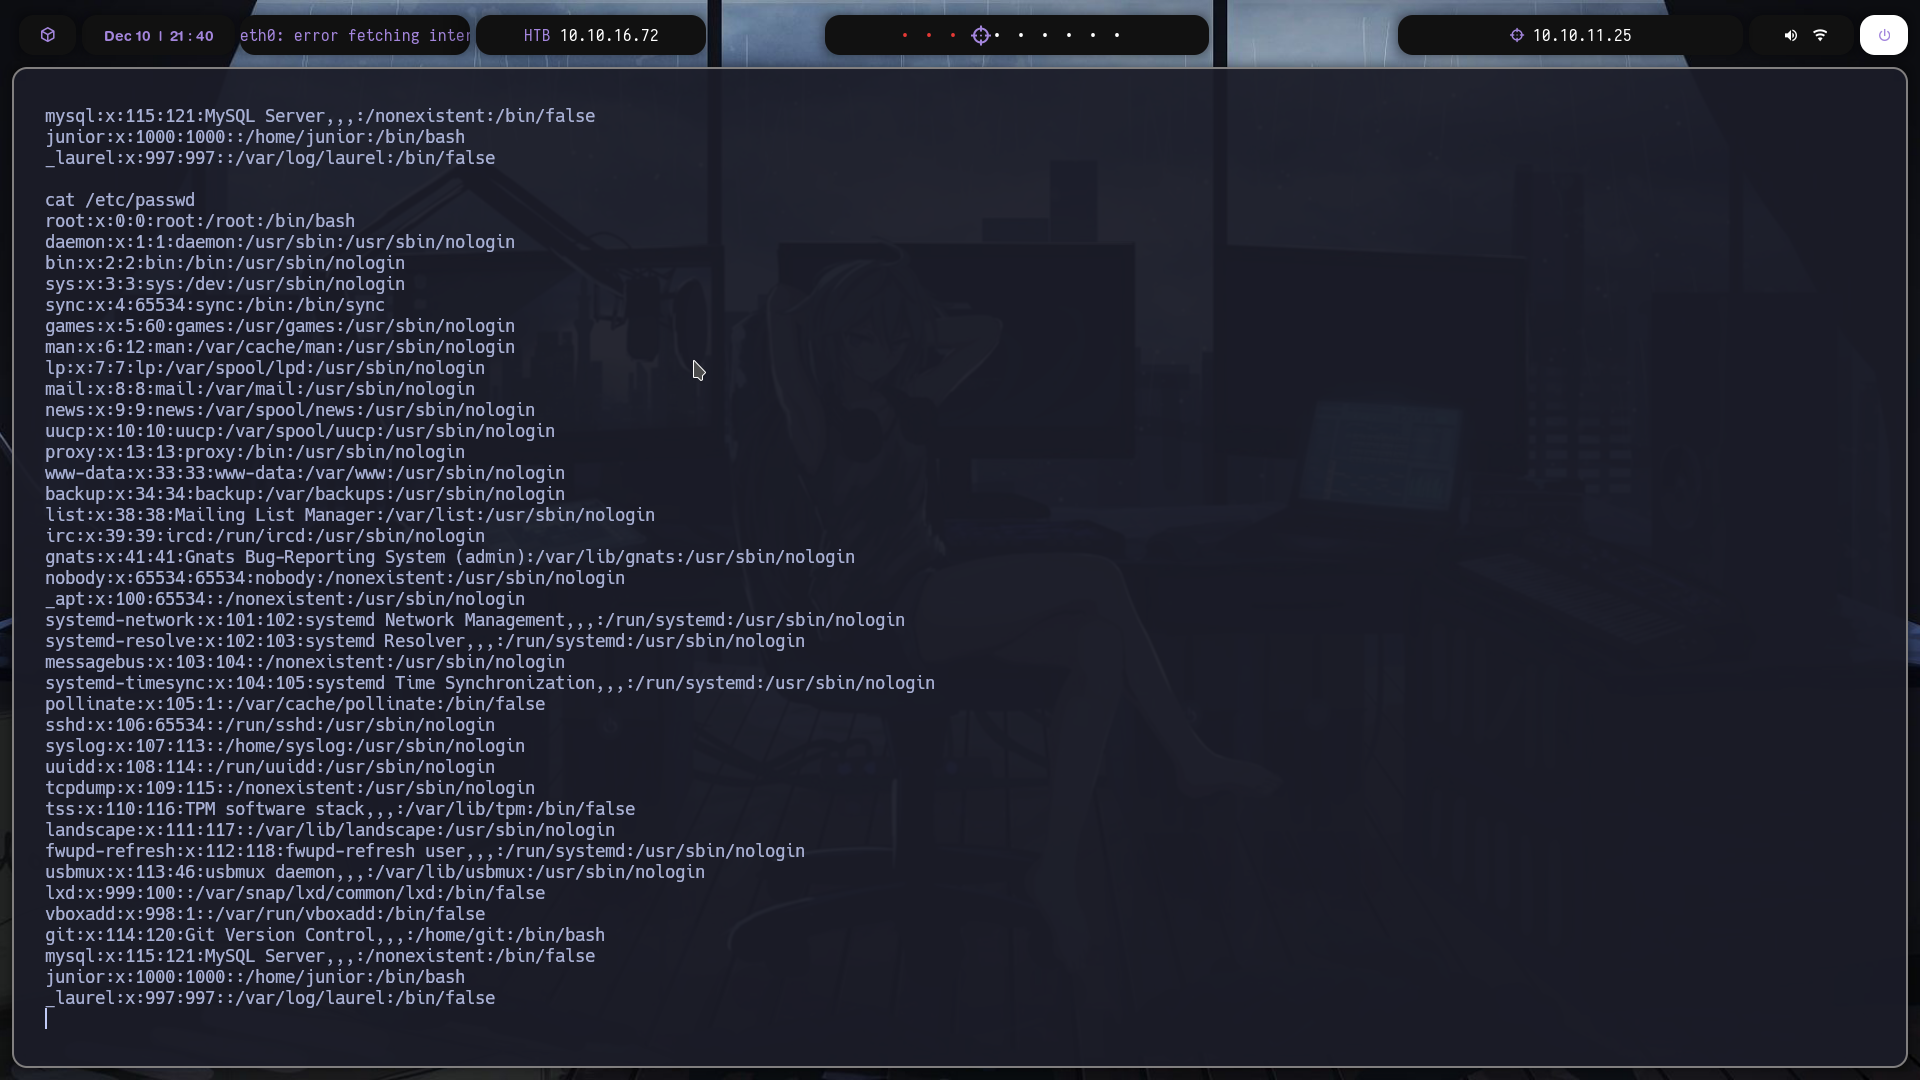Click the irc:x:39:39 ircd line
Image resolution: width=1920 pixels, height=1080 pixels.
(x=265, y=536)
